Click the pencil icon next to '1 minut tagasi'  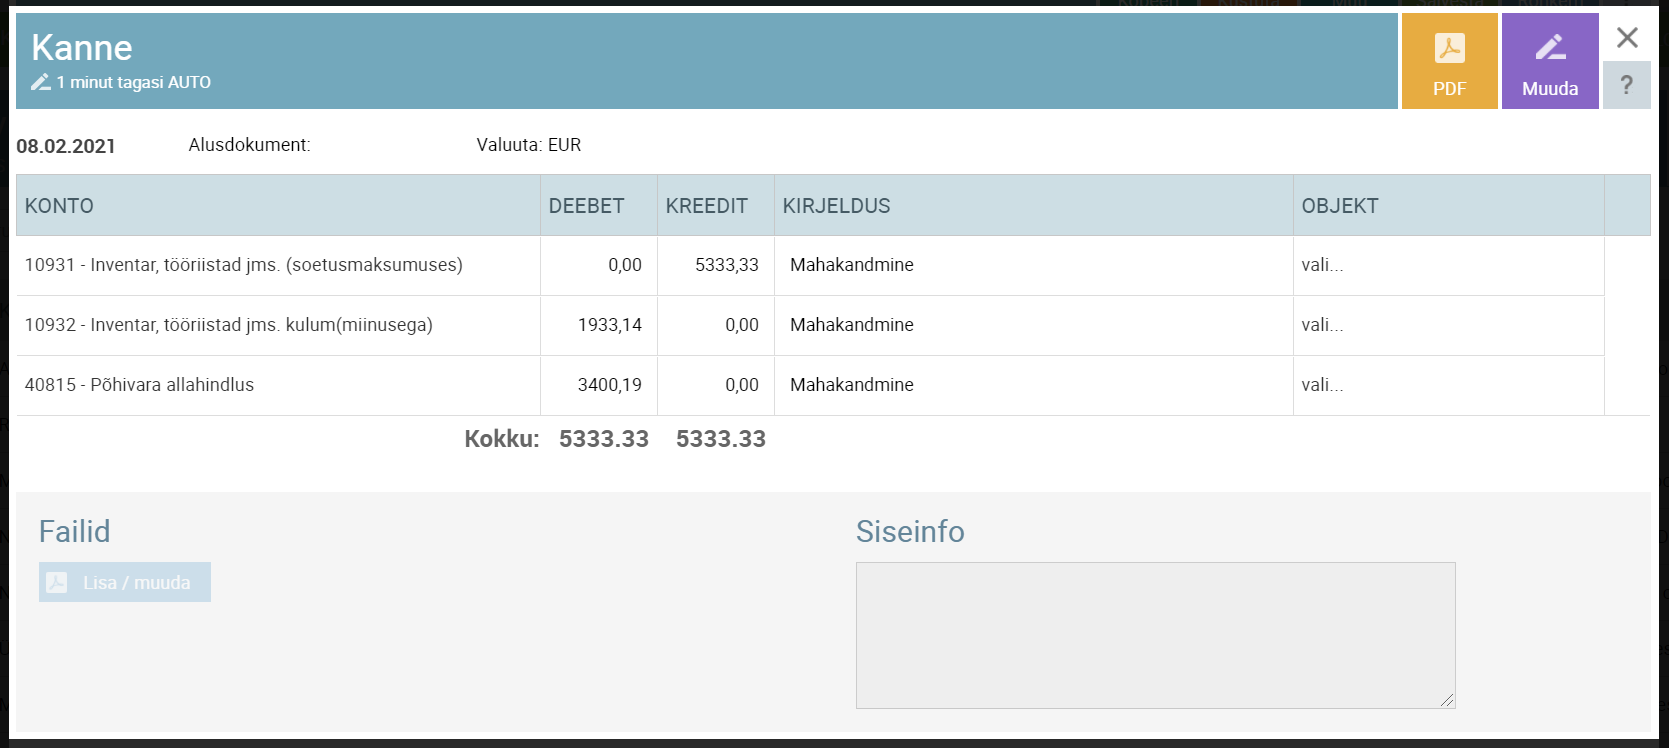coord(41,83)
